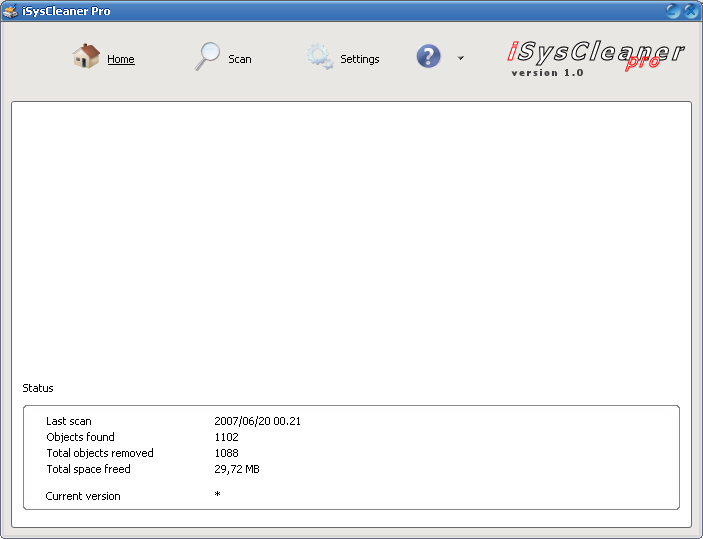Screen dimensions: 703x539
Task: Click the iSysCleaner Pro logo
Action: pyautogui.click(x=598, y=54)
